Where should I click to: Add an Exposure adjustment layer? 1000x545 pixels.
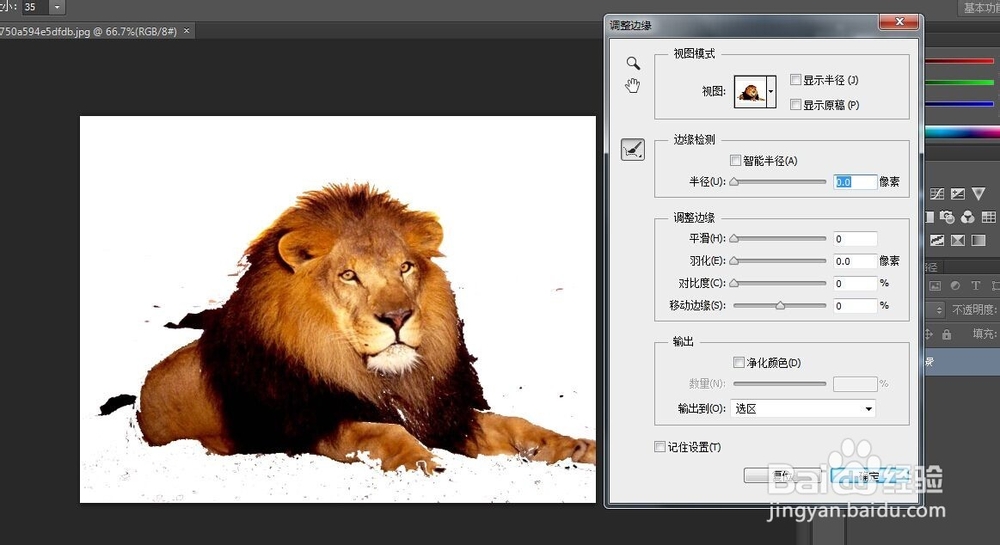958,193
